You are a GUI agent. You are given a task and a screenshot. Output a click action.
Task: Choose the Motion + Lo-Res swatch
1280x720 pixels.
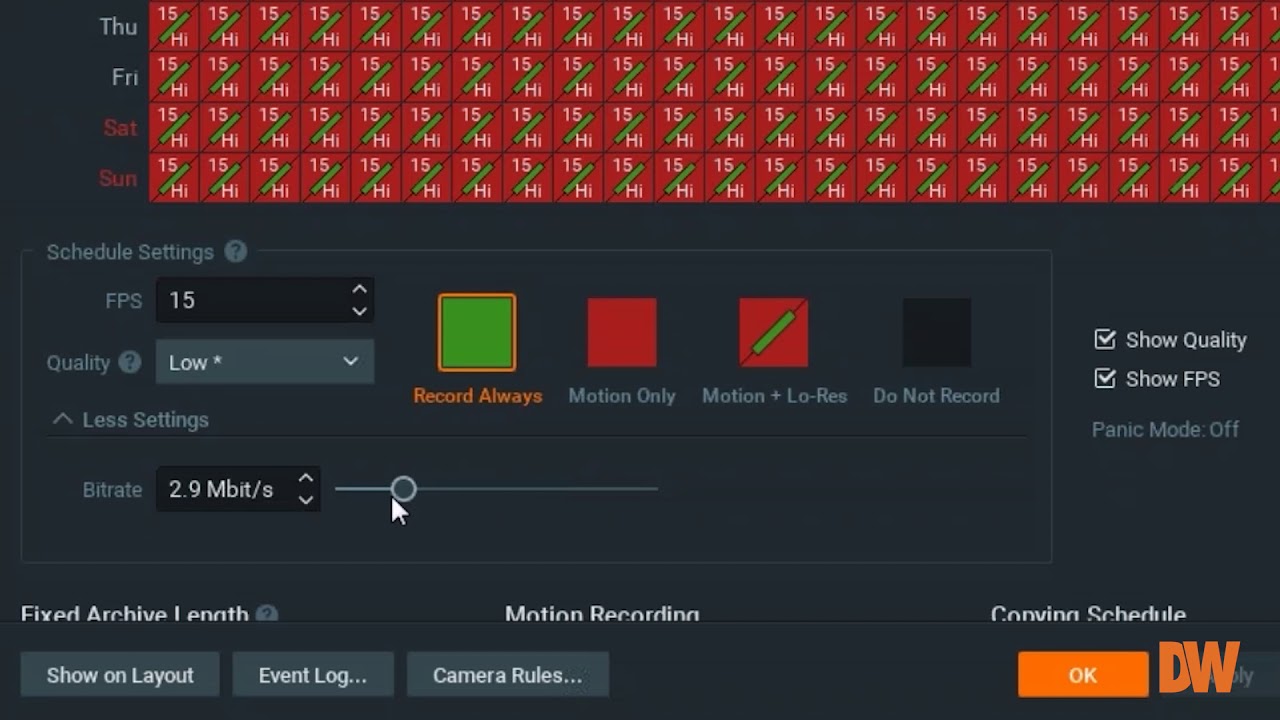(x=773, y=333)
